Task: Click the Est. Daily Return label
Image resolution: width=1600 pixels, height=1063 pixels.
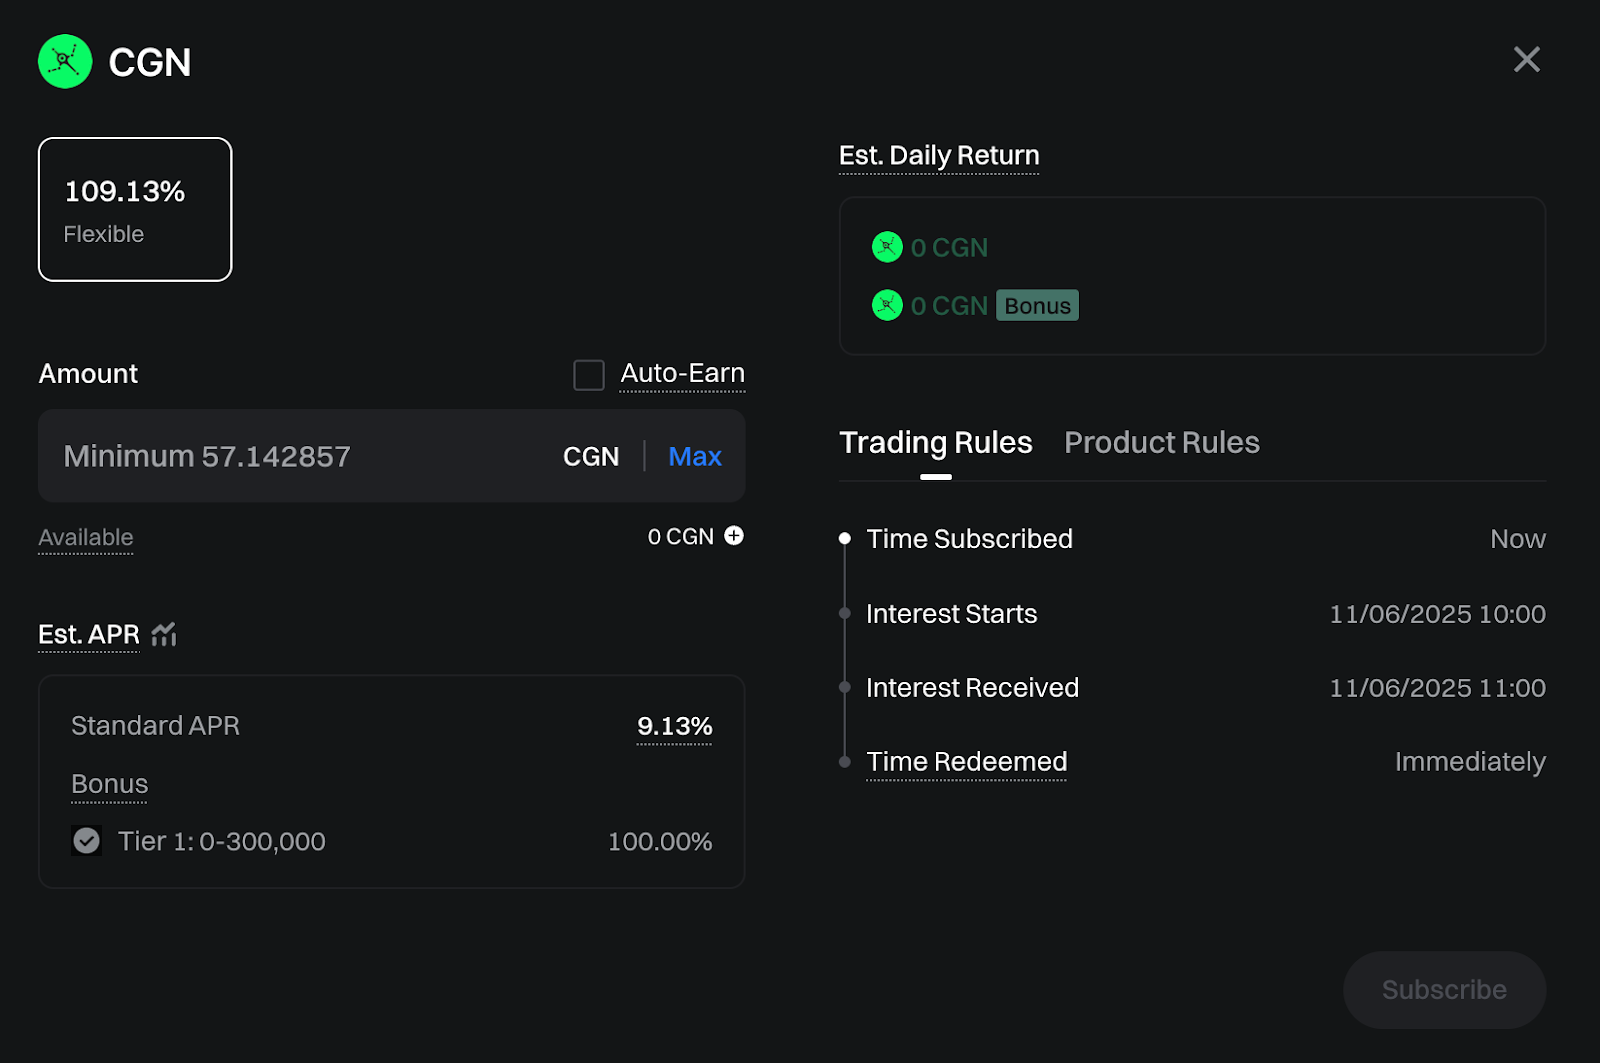Action: 939,156
